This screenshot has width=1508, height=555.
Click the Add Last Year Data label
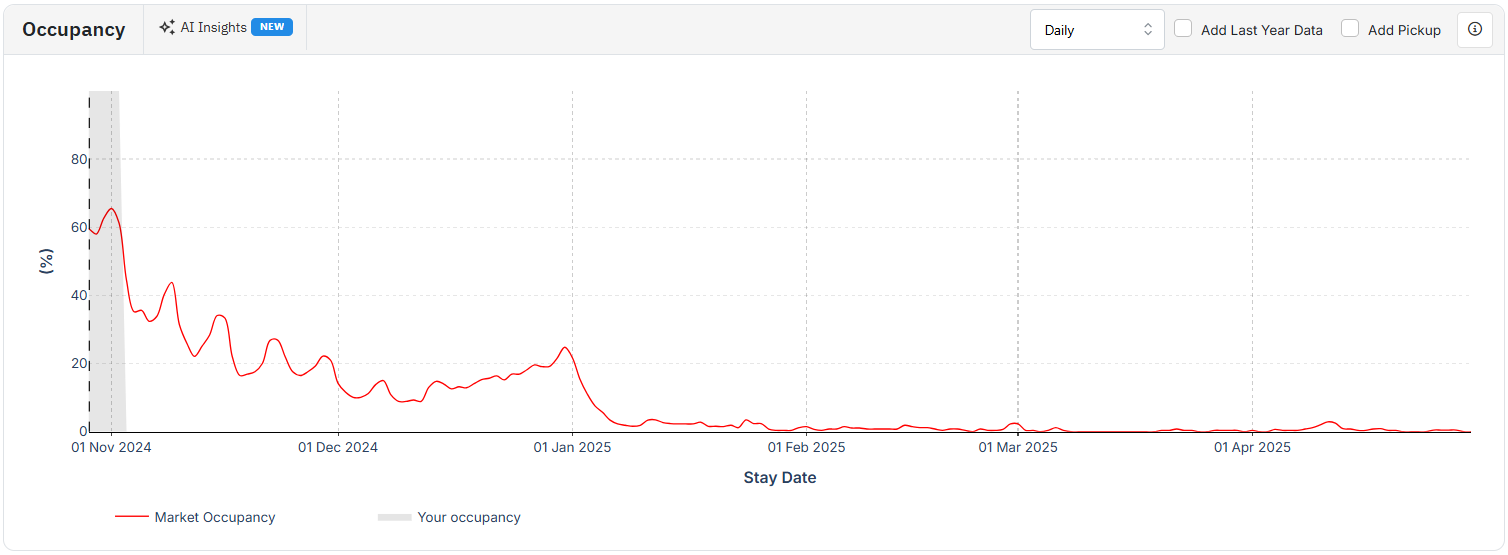pos(1261,30)
